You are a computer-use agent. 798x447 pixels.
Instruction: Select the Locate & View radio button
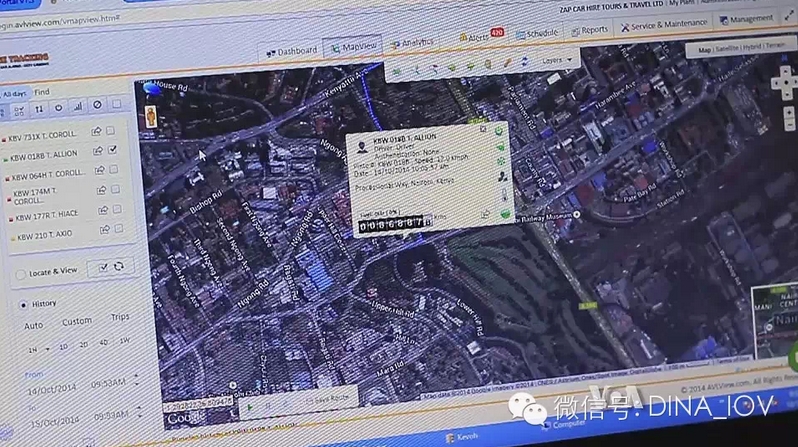coord(20,274)
